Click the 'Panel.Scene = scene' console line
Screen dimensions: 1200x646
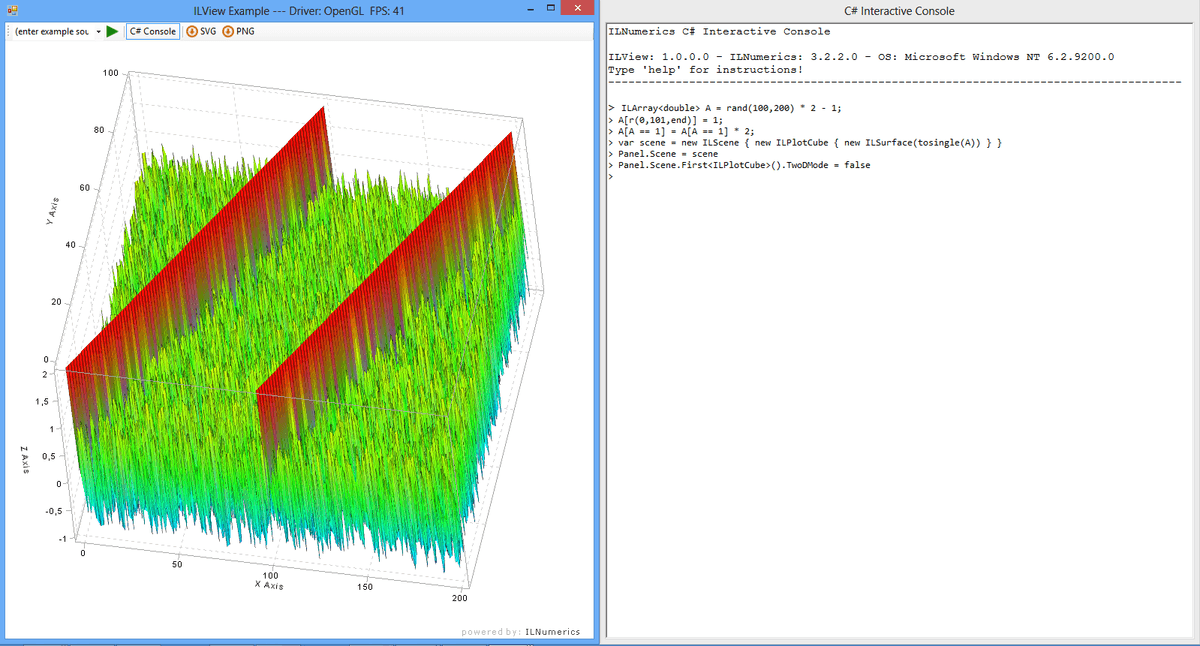(662, 154)
